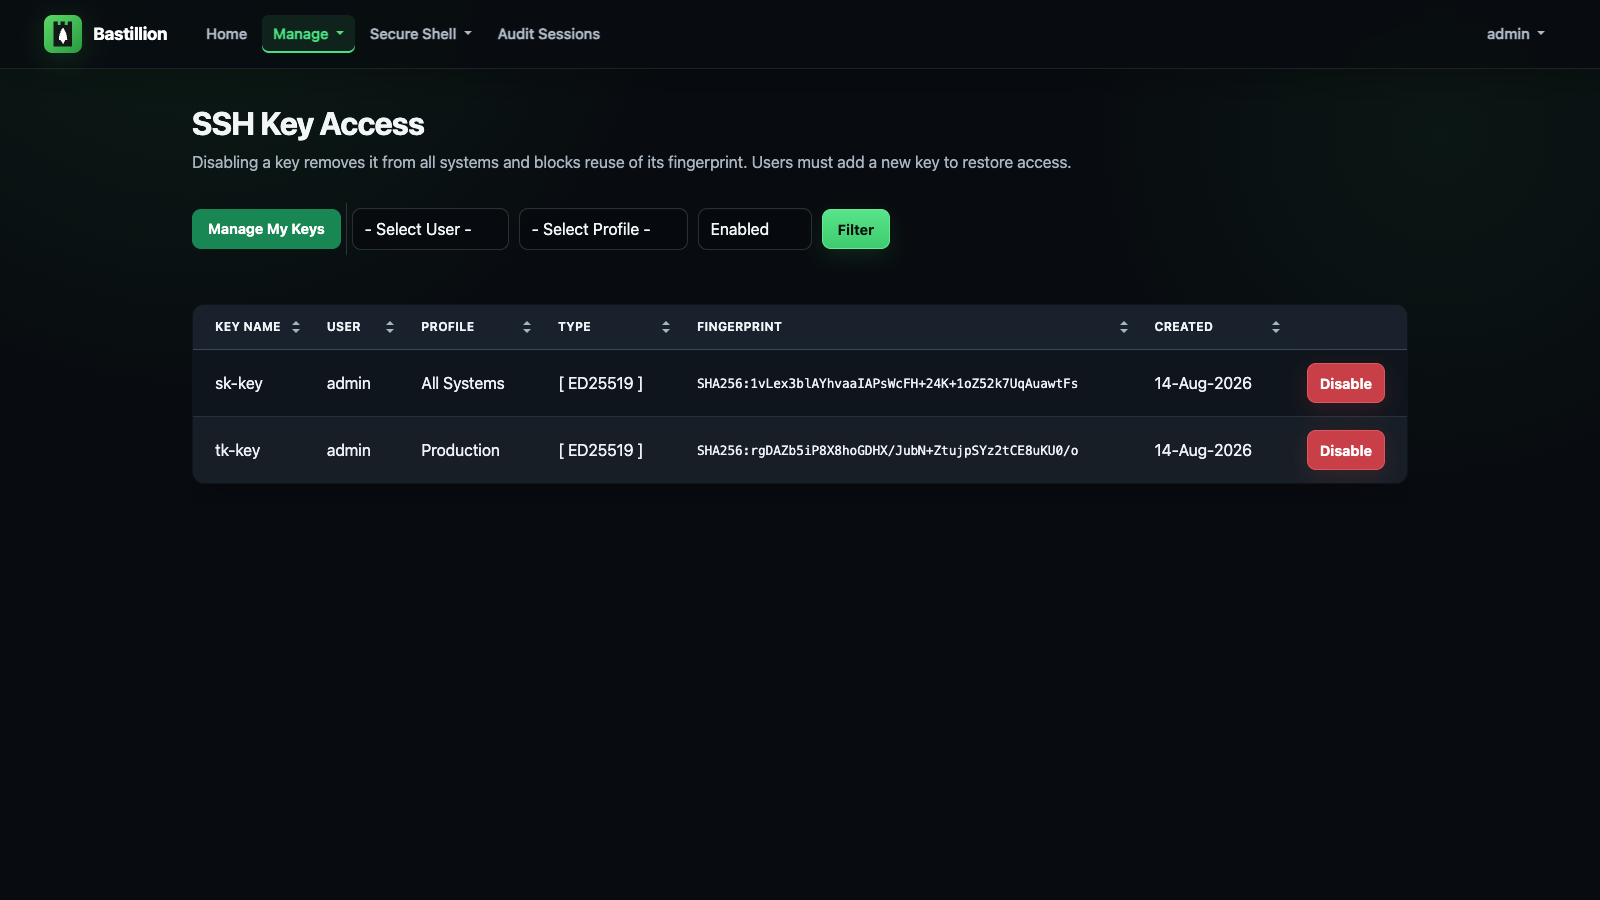Open the Enabled status dropdown

point(755,229)
